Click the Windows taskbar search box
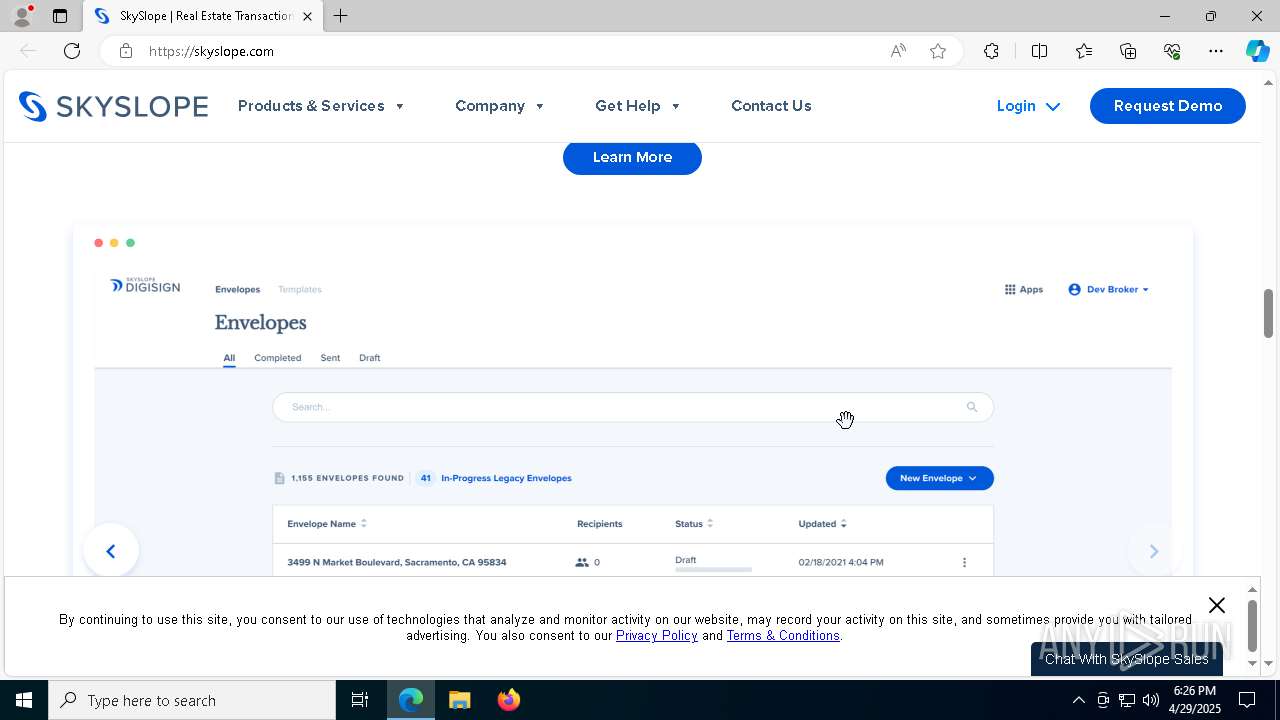This screenshot has width=1280, height=720. tap(192, 700)
